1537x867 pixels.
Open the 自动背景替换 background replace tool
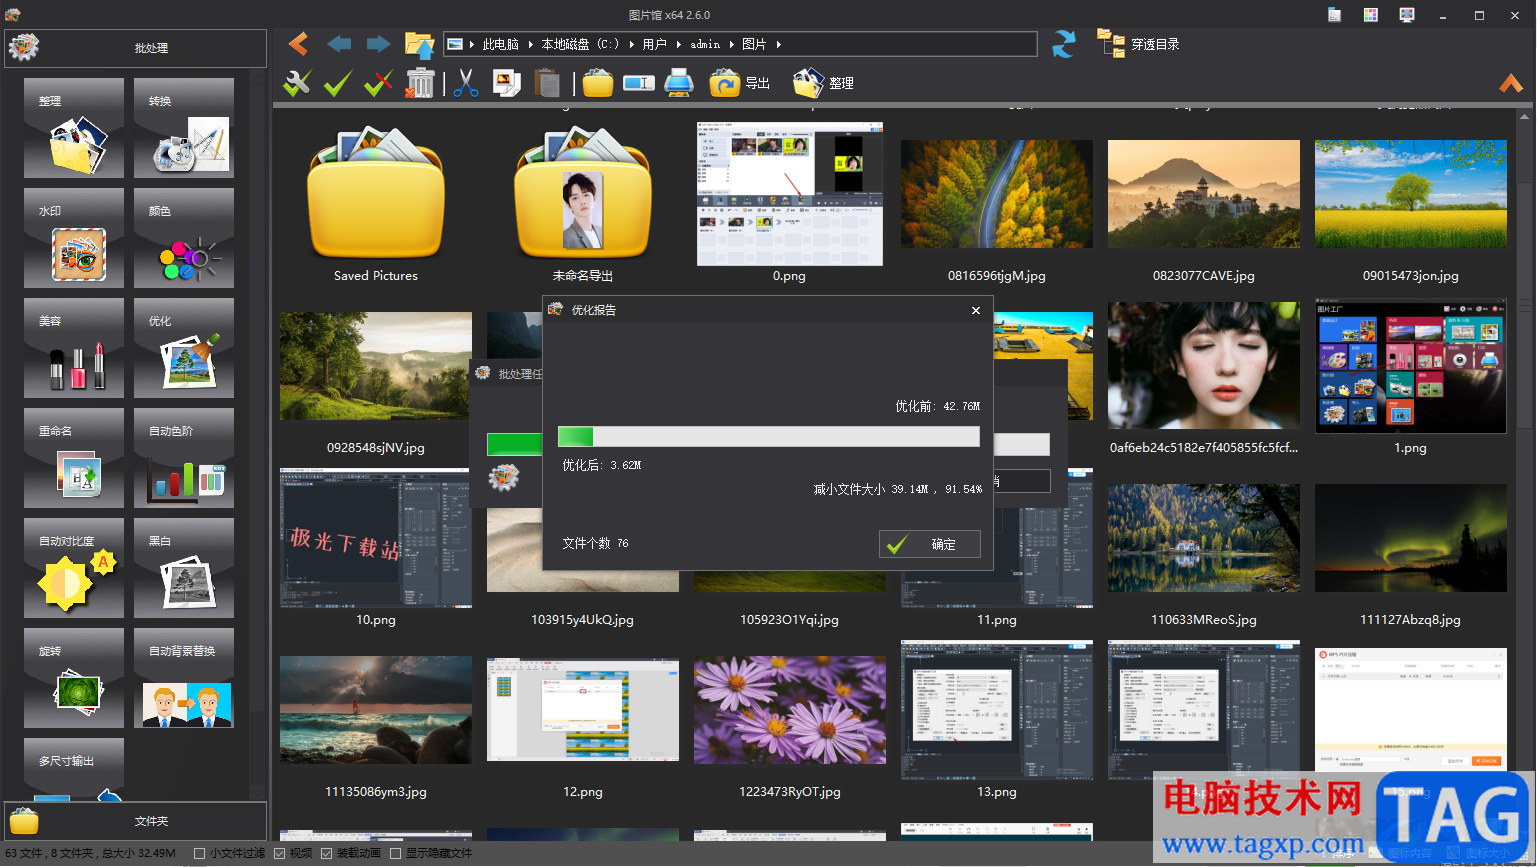pos(184,678)
